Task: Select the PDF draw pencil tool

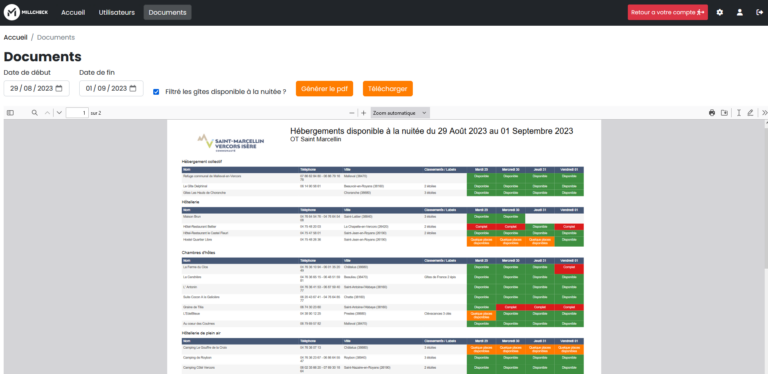Action: tap(750, 113)
